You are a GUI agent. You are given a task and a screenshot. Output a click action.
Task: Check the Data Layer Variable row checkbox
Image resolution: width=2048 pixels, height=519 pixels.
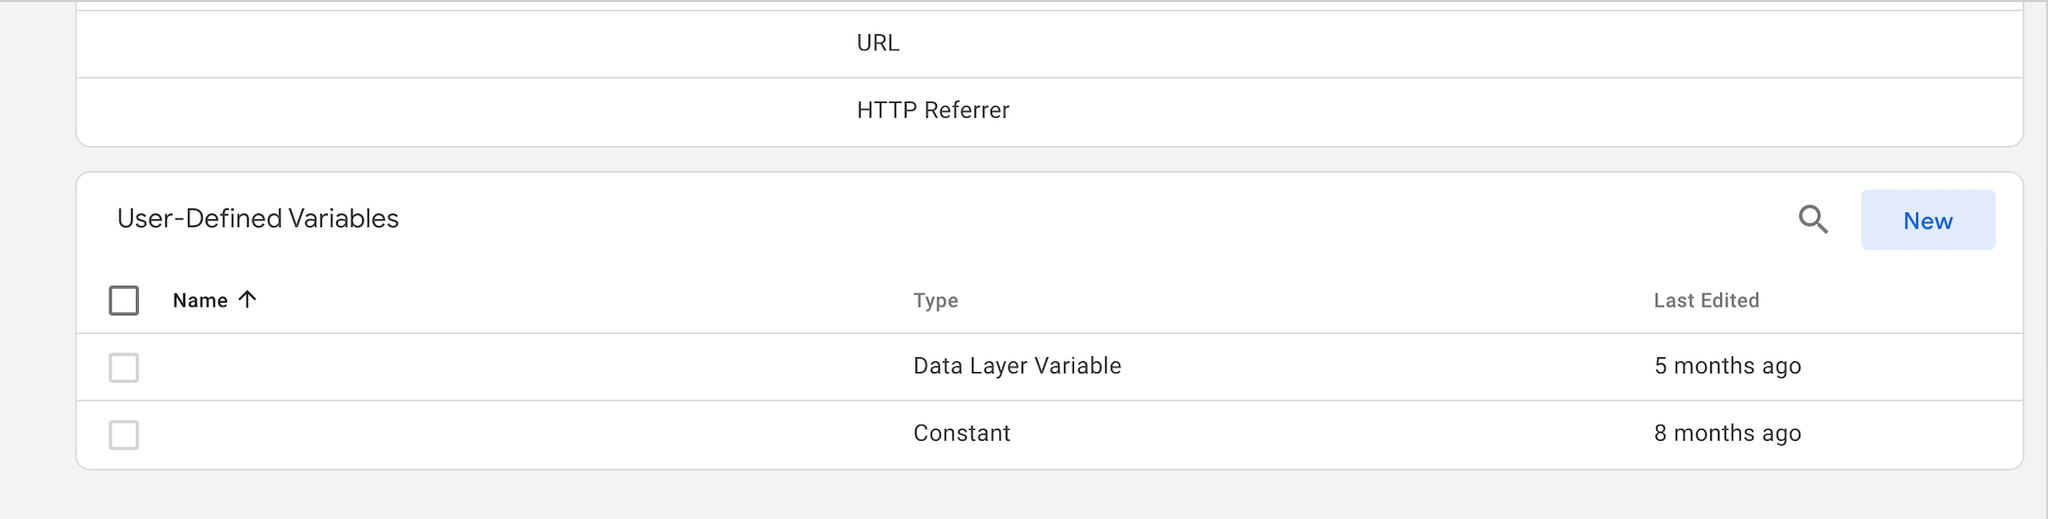[x=124, y=367]
